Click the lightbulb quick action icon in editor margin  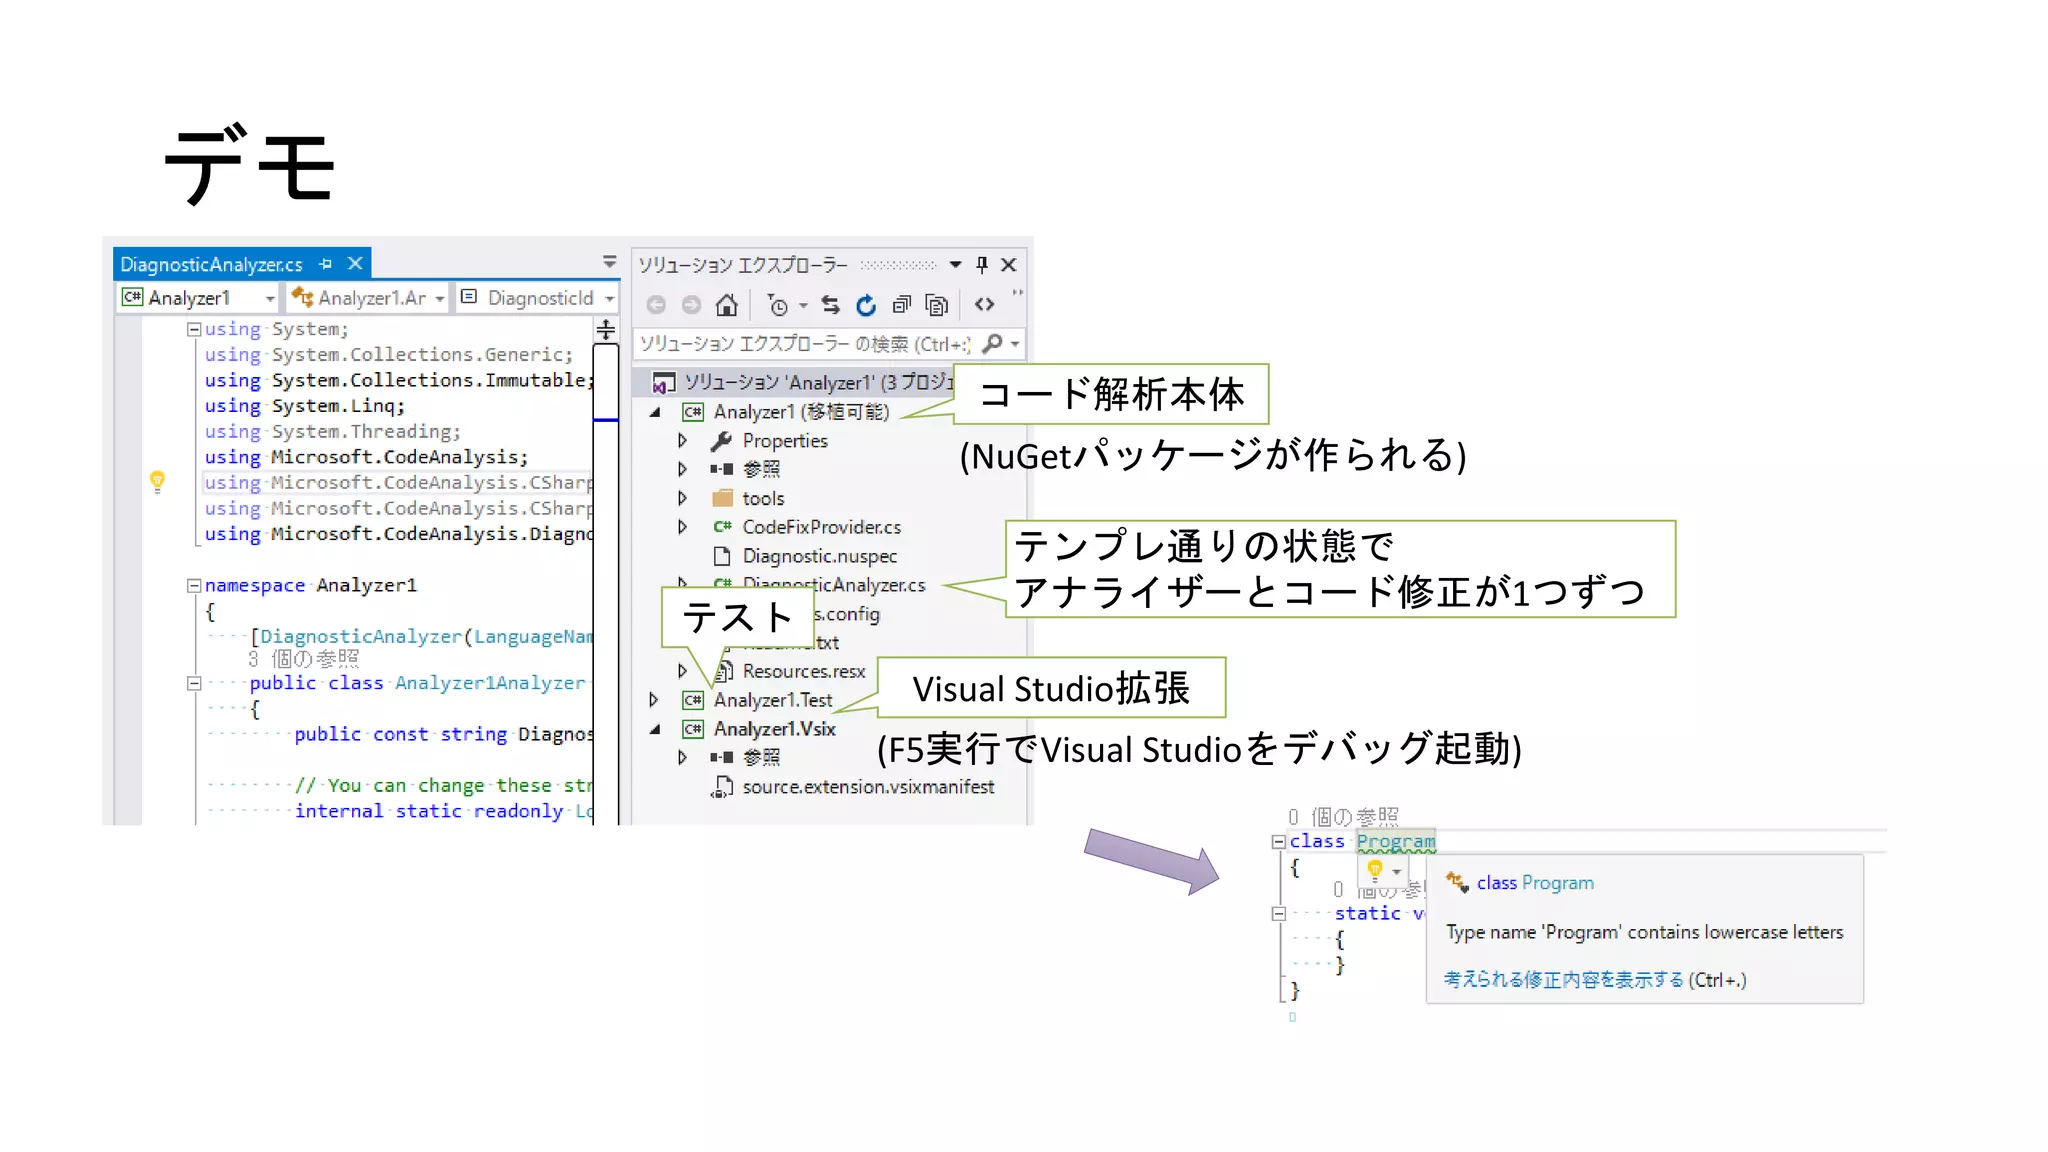pos(157,482)
